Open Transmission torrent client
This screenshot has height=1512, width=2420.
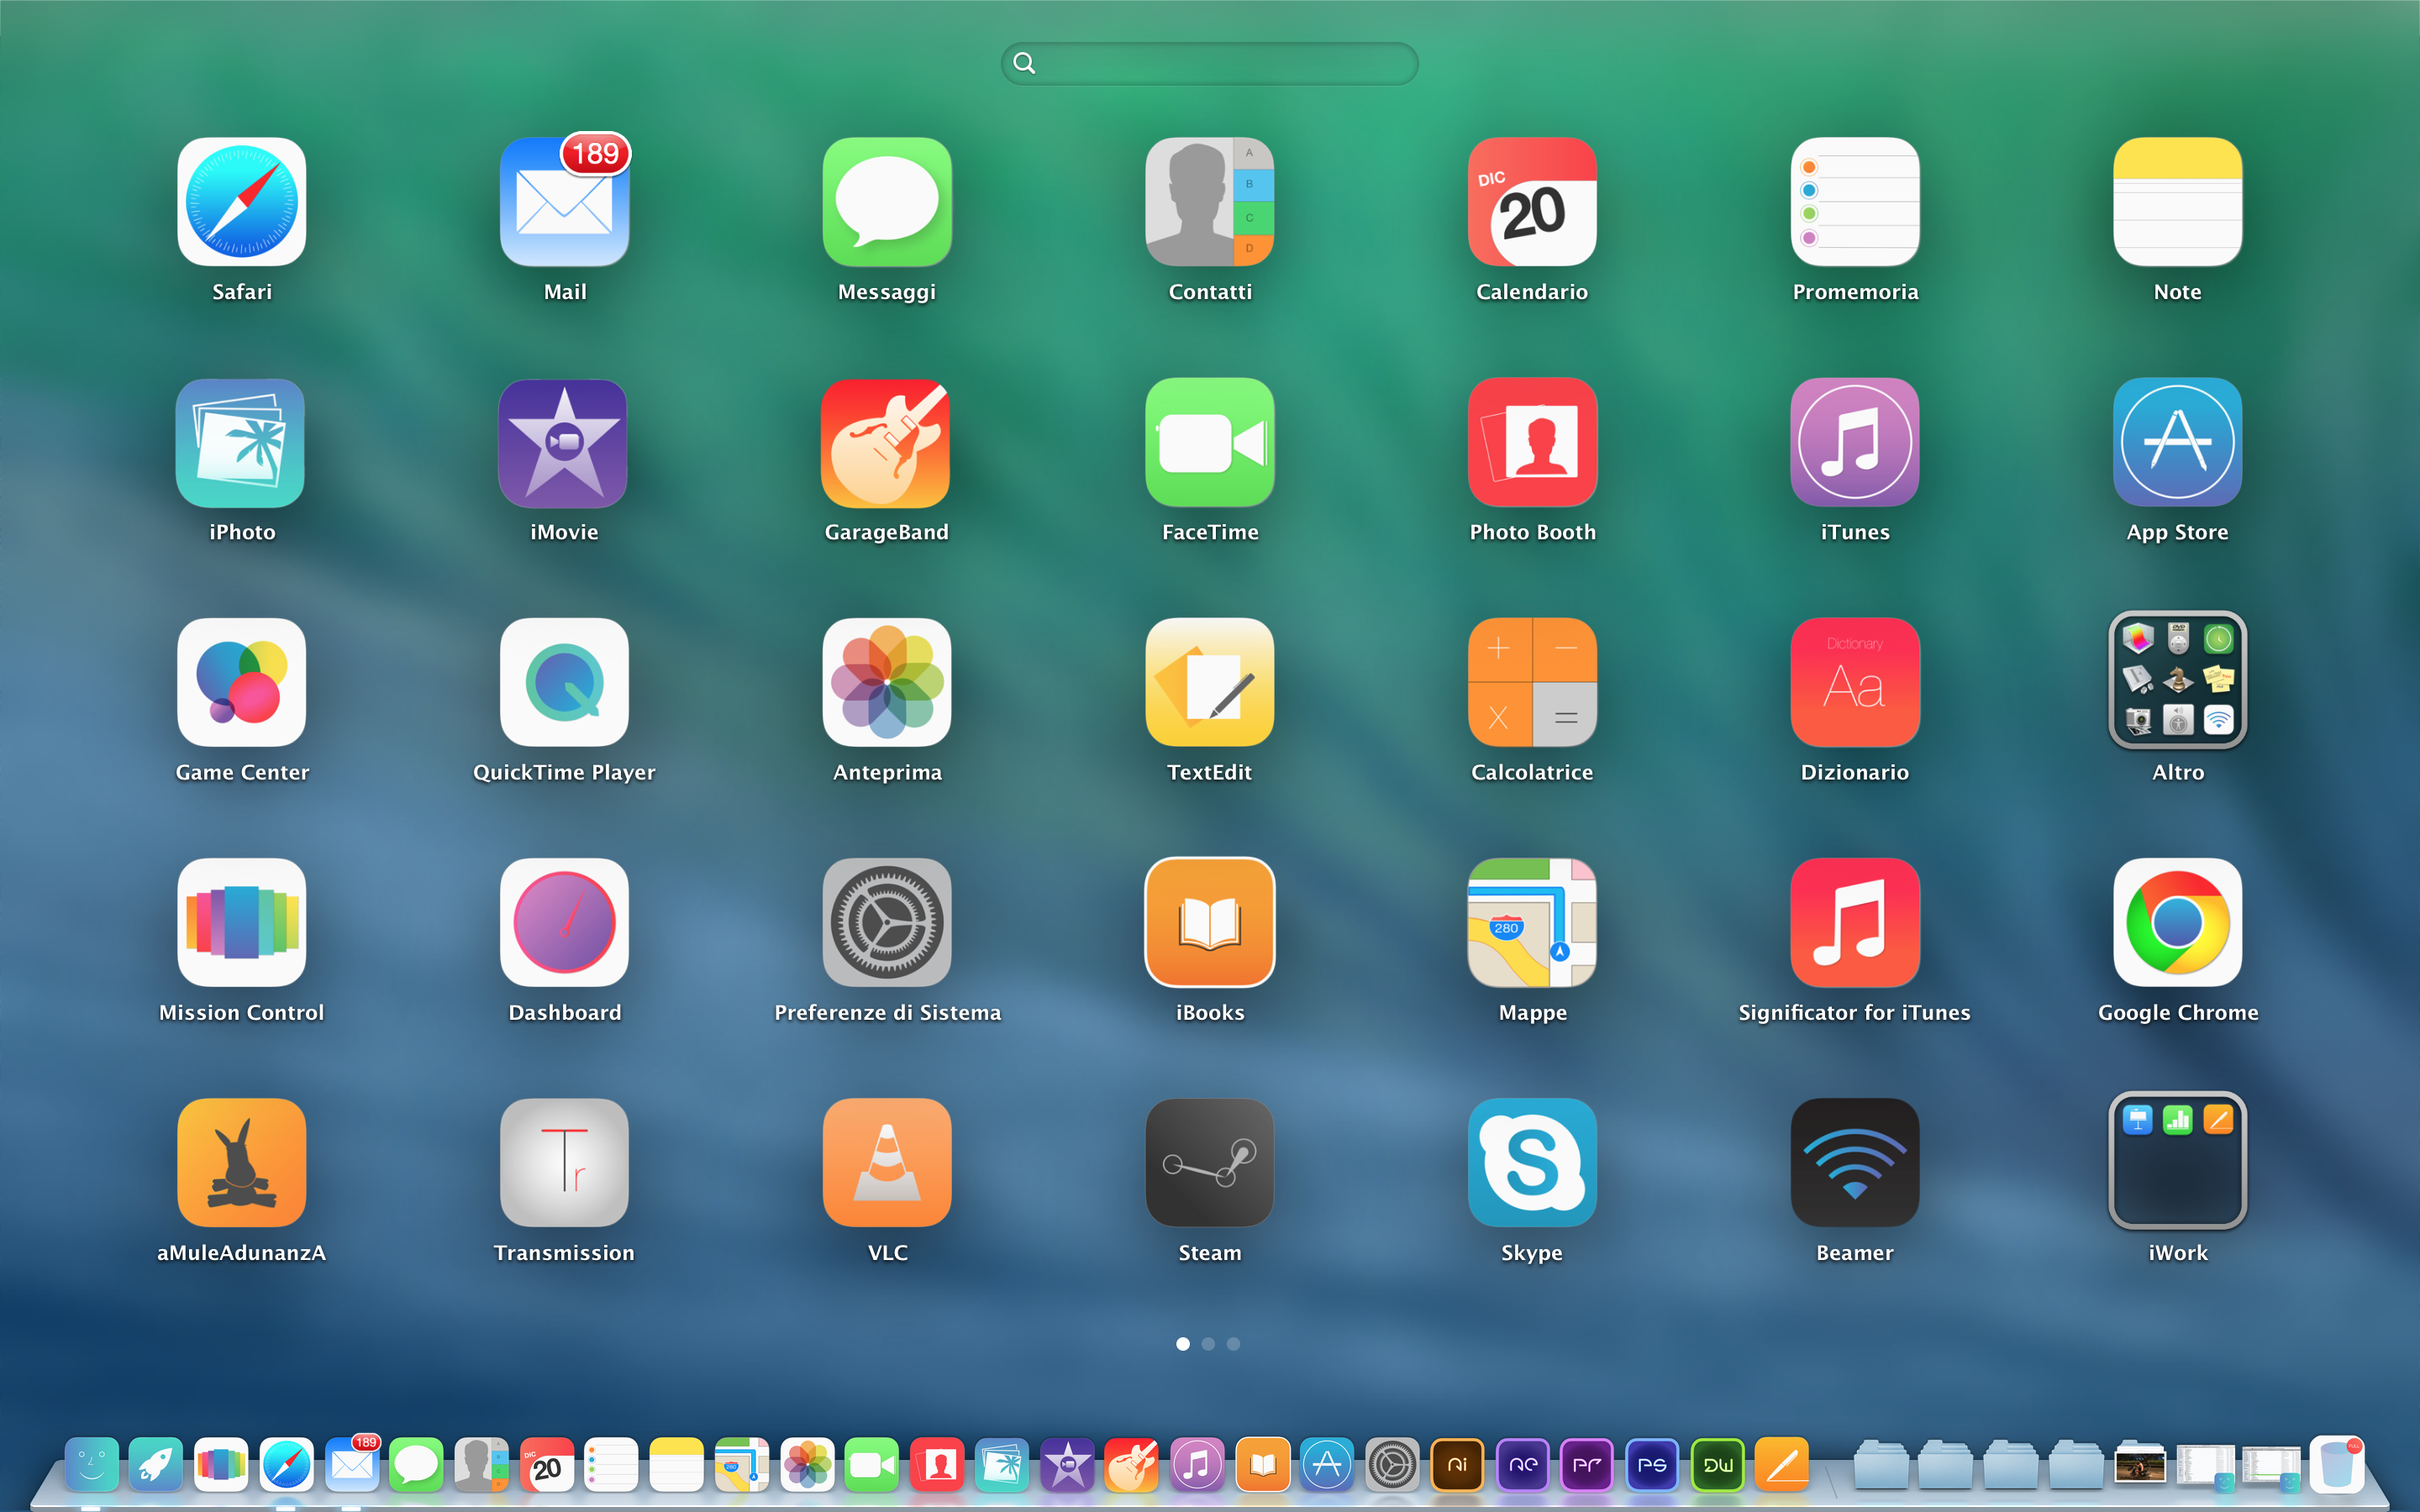[565, 1165]
